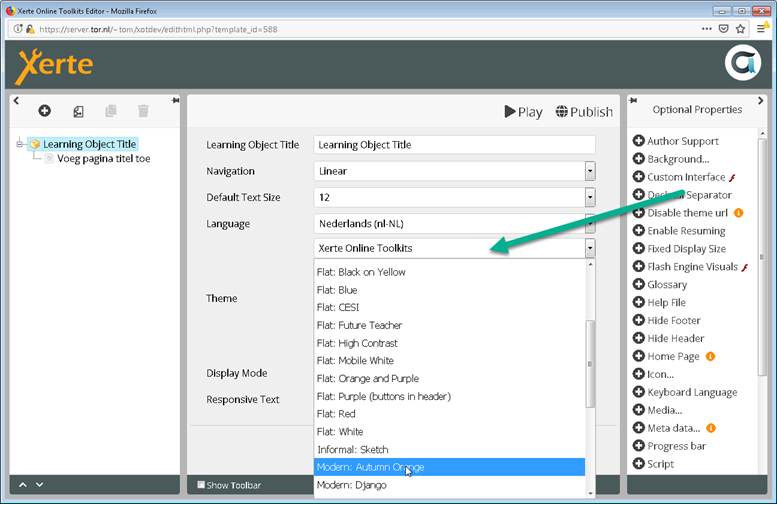Open the Language dropdown
This screenshot has width=777, height=505.
point(590,224)
